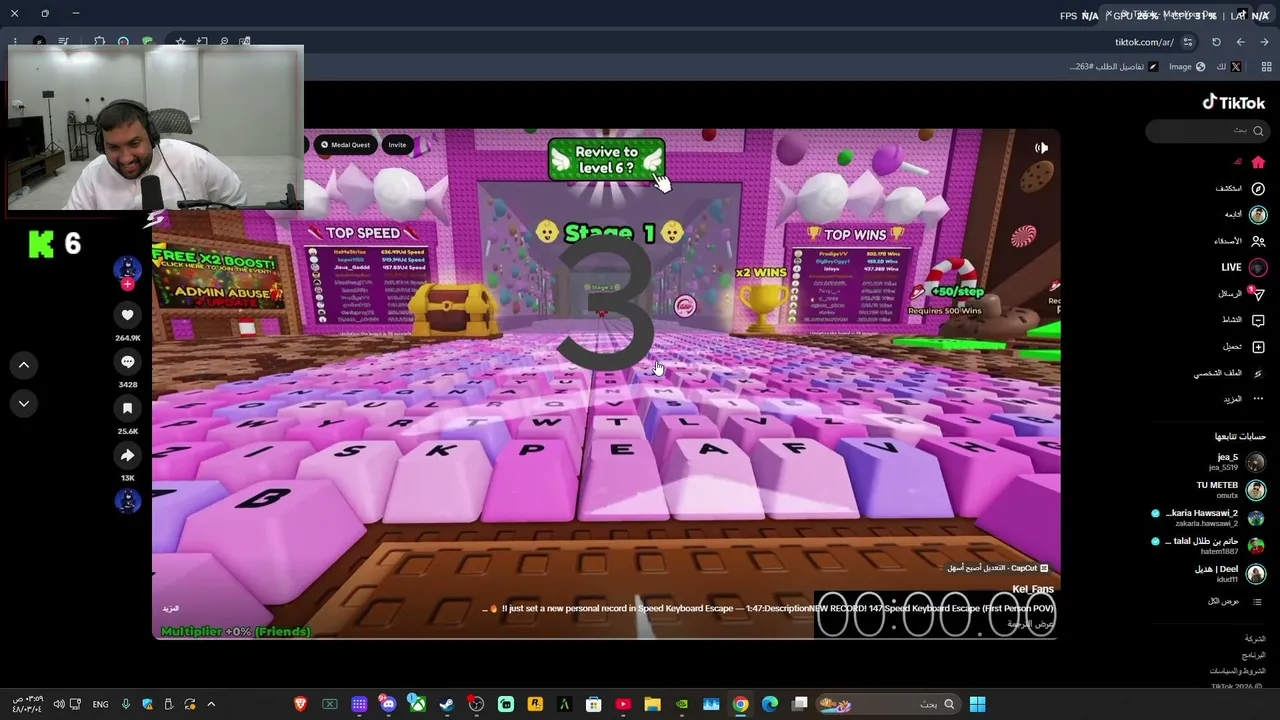
Task: Follow the creator via the plus badge
Action: [127, 285]
